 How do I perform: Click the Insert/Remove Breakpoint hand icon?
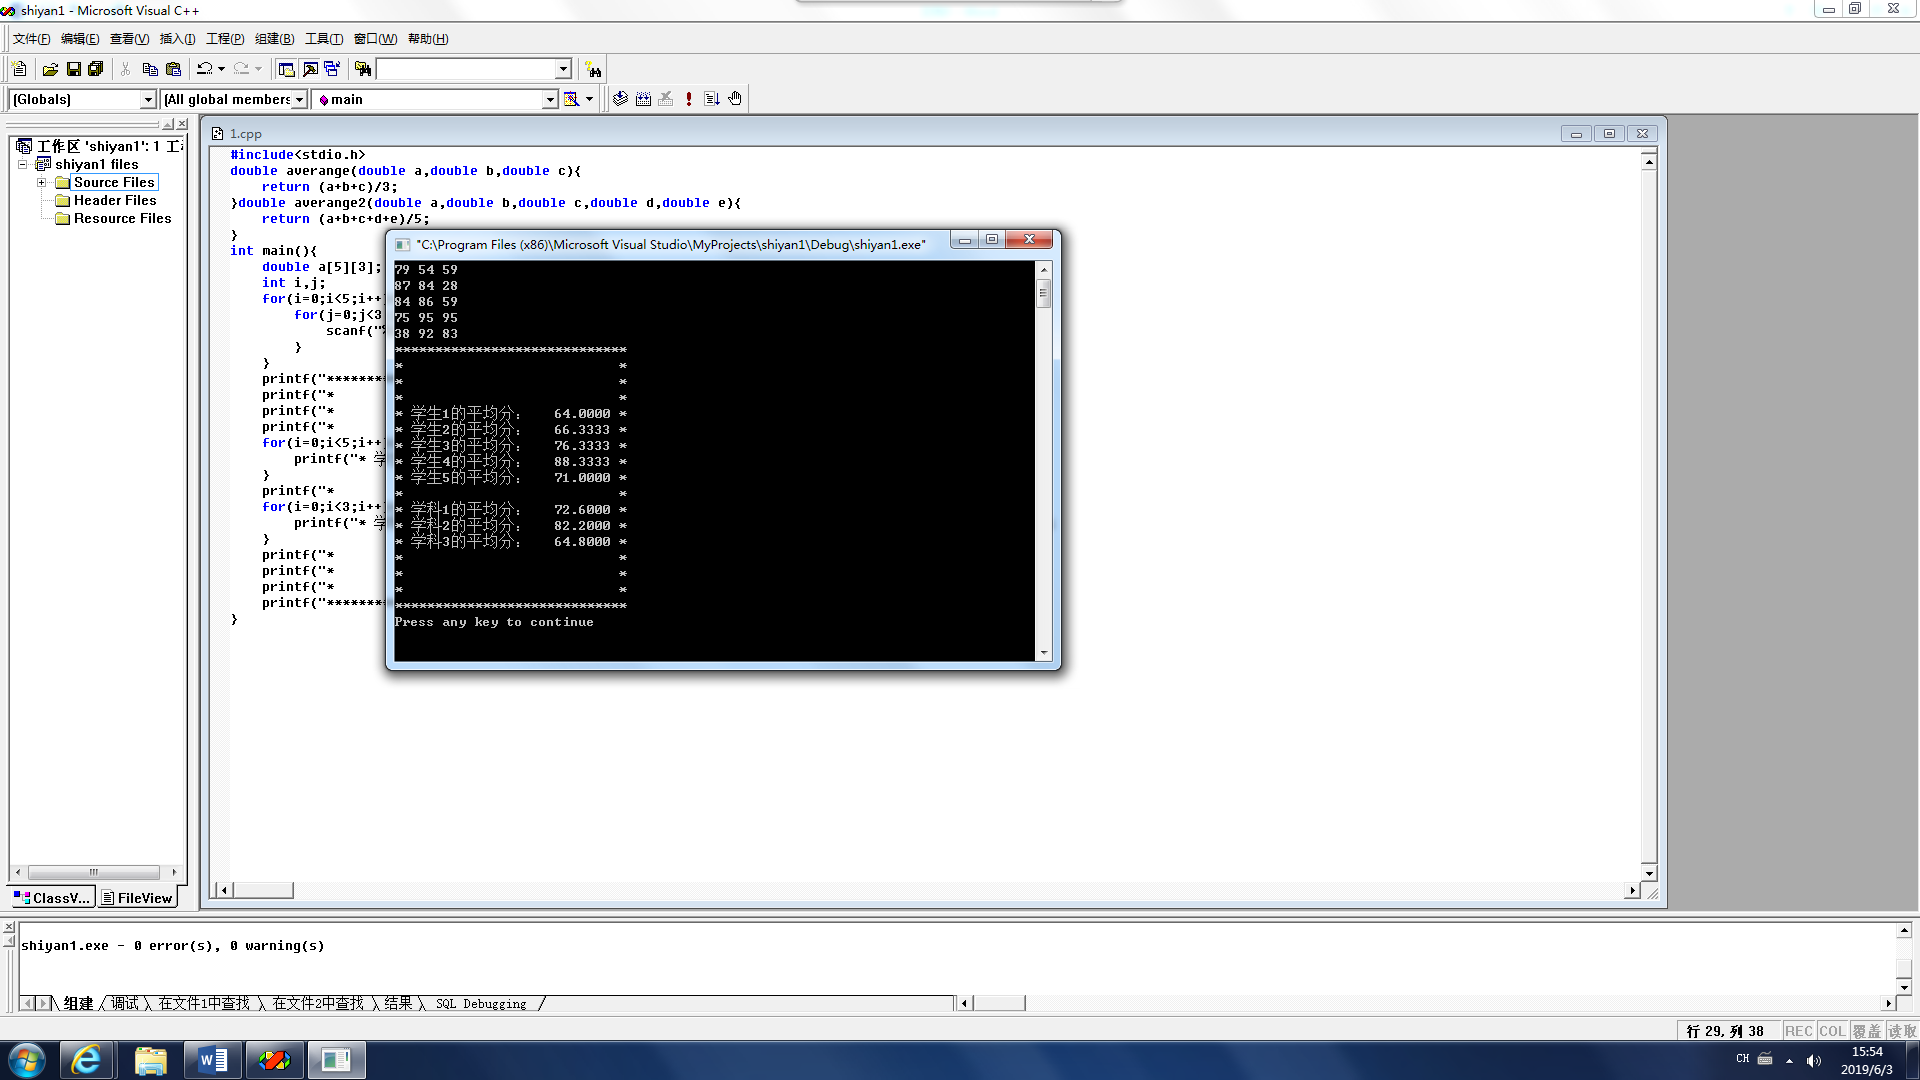pyautogui.click(x=735, y=99)
